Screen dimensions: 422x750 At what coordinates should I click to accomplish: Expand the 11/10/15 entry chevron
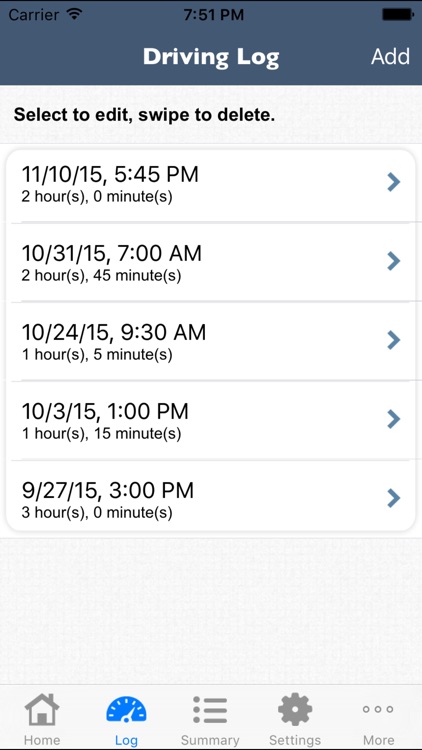tap(393, 182)
